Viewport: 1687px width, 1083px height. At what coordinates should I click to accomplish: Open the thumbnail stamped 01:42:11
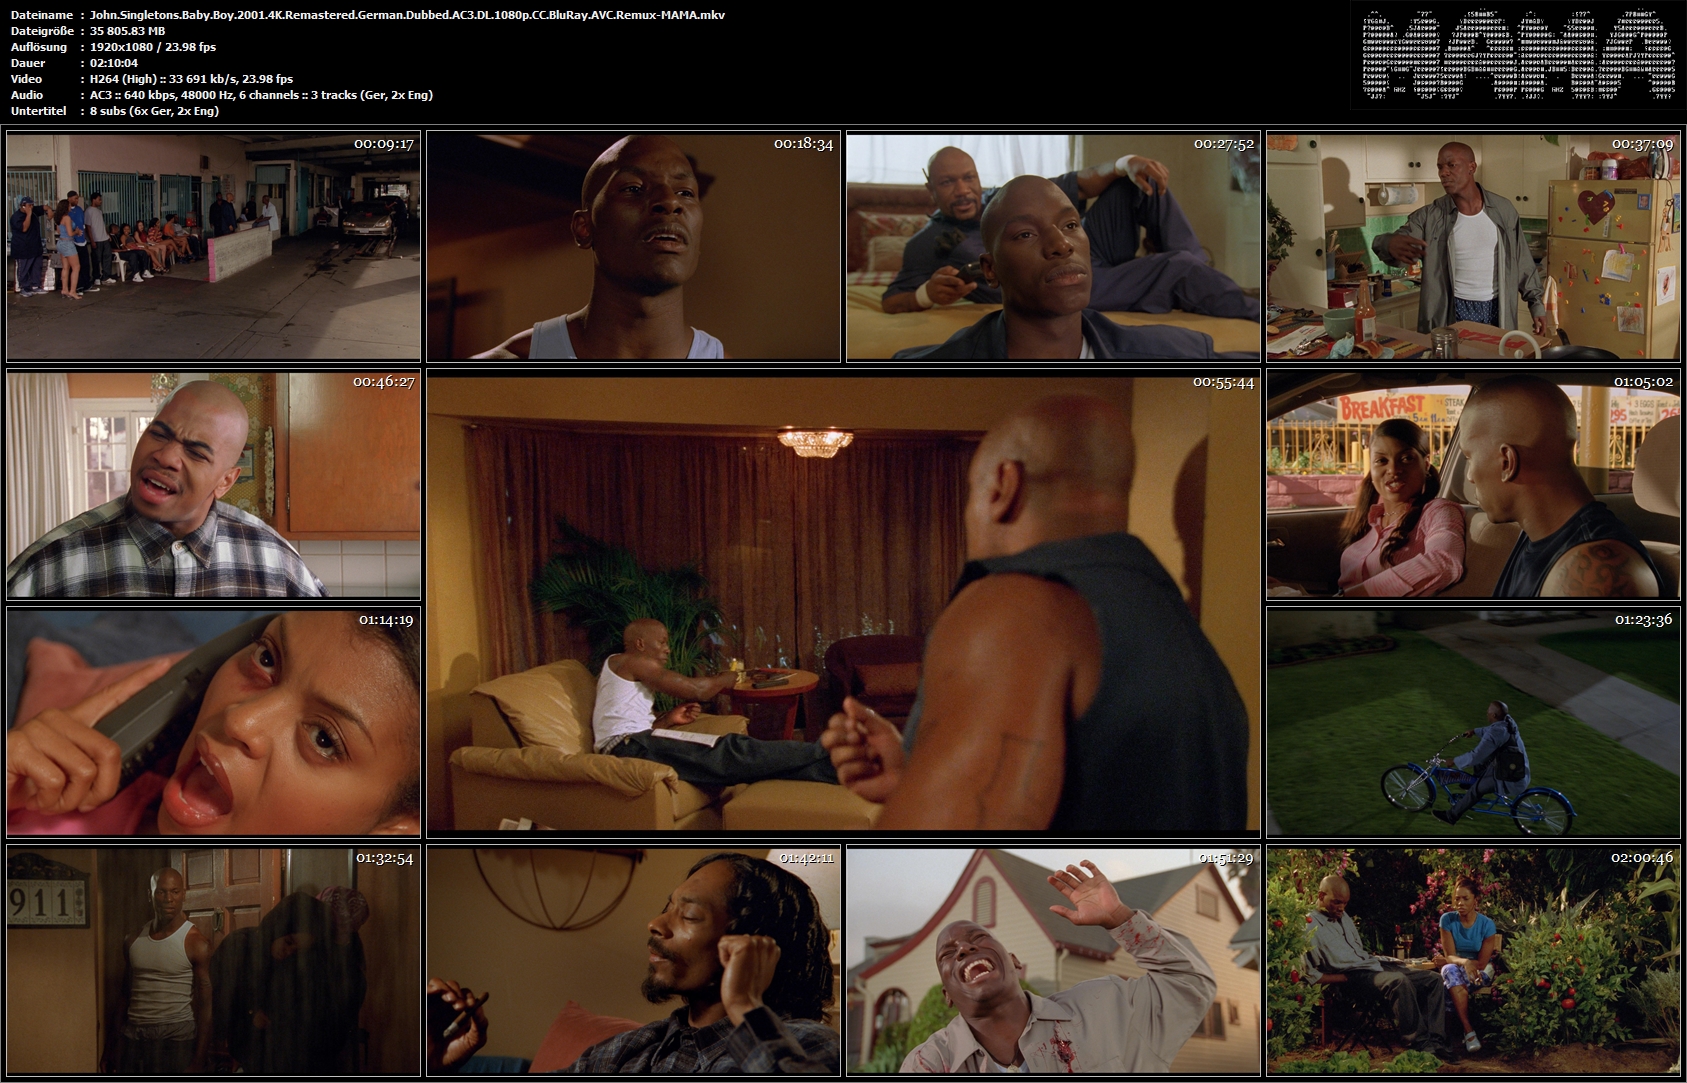633,961
